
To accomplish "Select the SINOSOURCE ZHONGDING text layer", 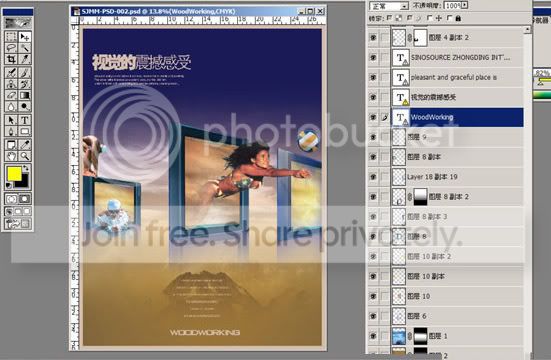I will [458, 57].
